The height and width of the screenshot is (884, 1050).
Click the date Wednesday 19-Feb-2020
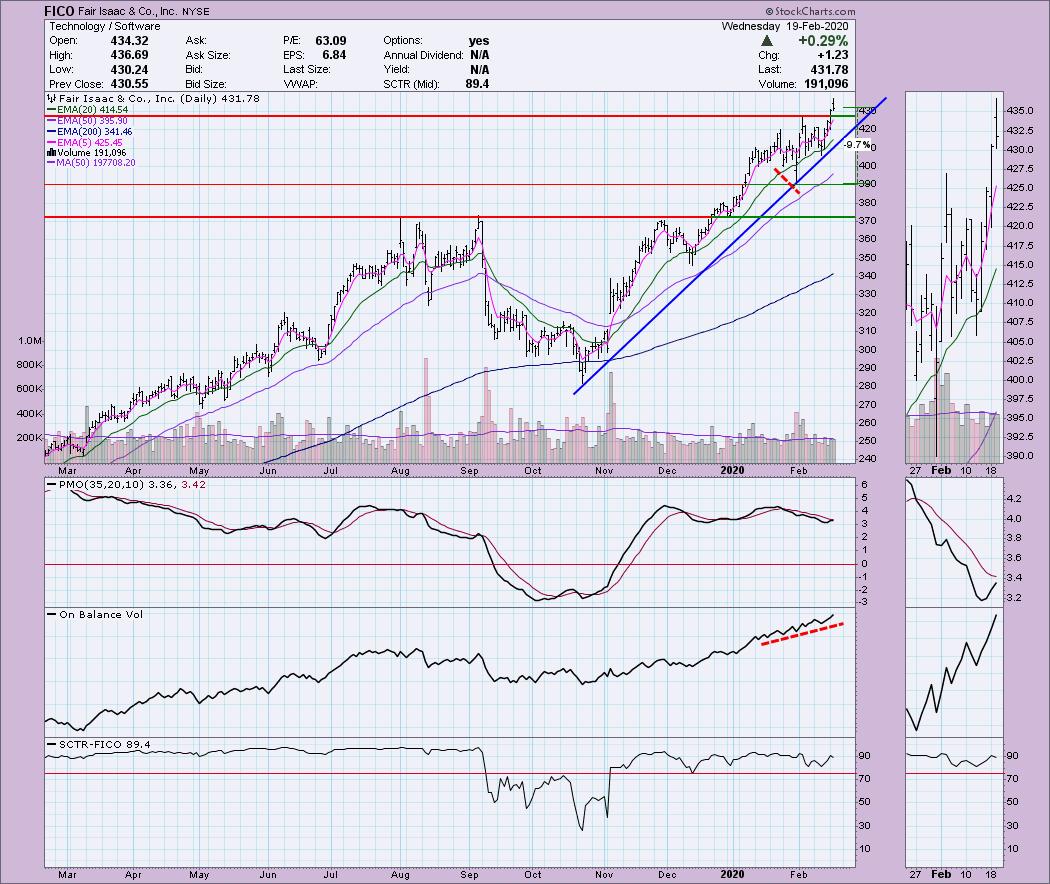point(785,26)
